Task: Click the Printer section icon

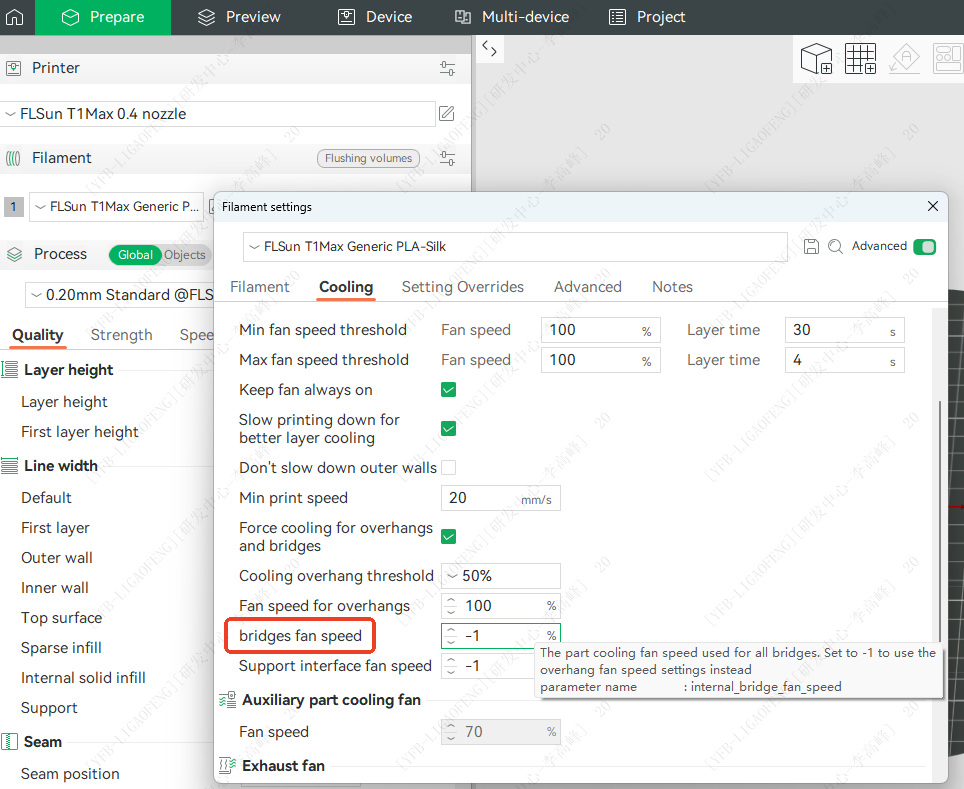Action: click(x=14, y=68)
